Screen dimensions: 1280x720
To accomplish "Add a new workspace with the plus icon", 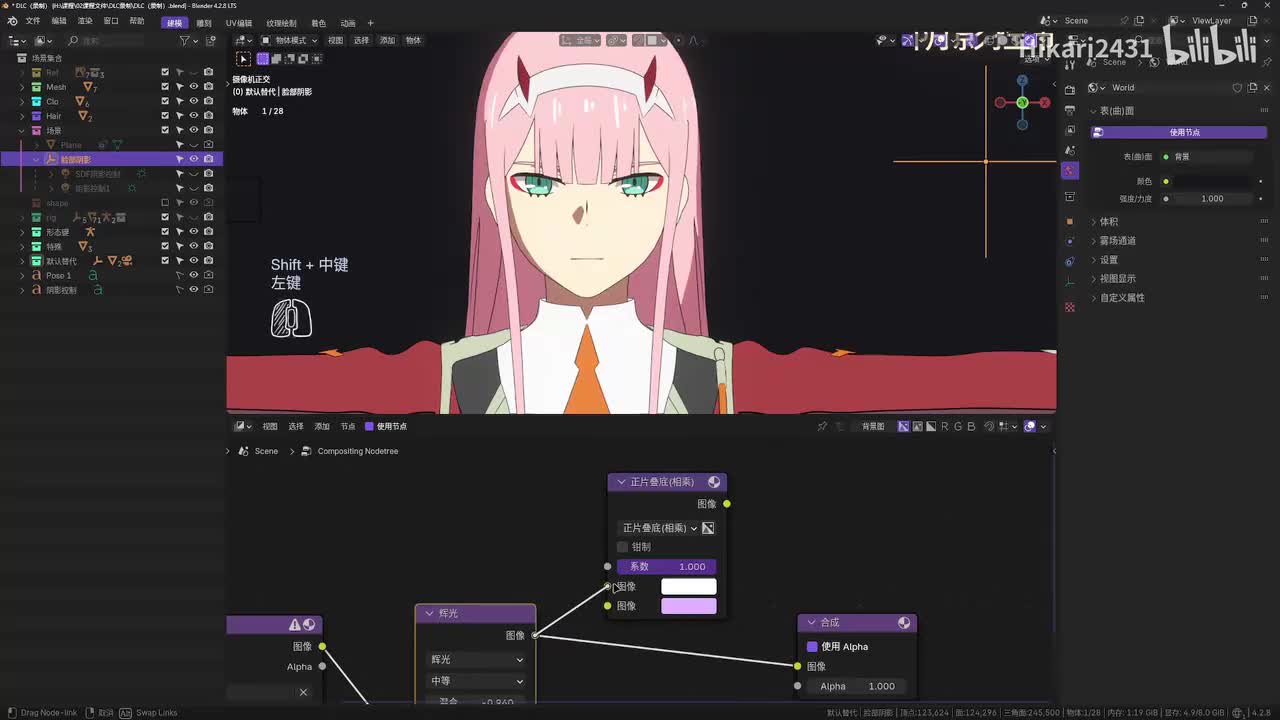I will pos(370,23).
